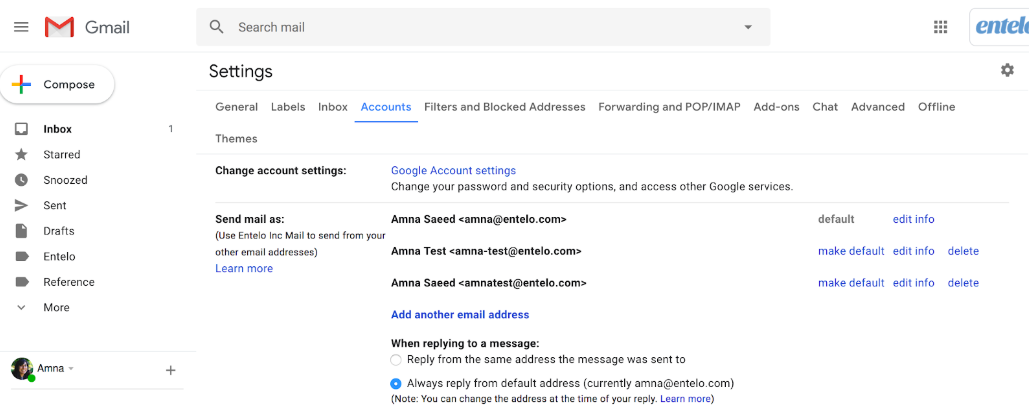Open Forwarding and POP/IMAP tab
Screen dimensions: 1032x408
(669, 107)
